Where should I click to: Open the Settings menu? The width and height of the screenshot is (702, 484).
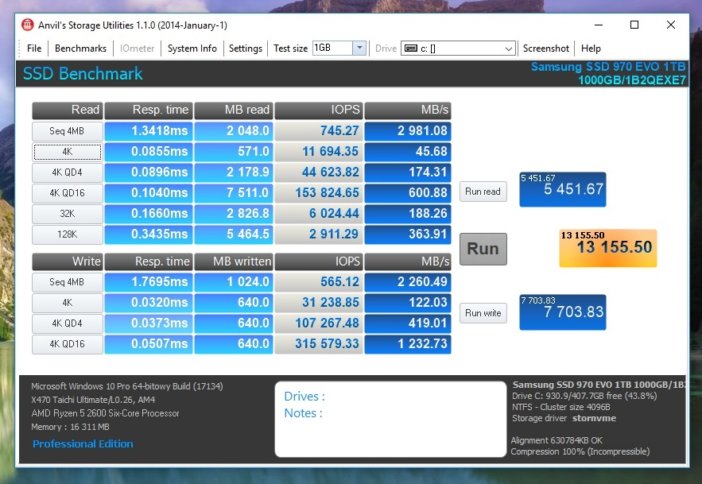tap(245, 48)
